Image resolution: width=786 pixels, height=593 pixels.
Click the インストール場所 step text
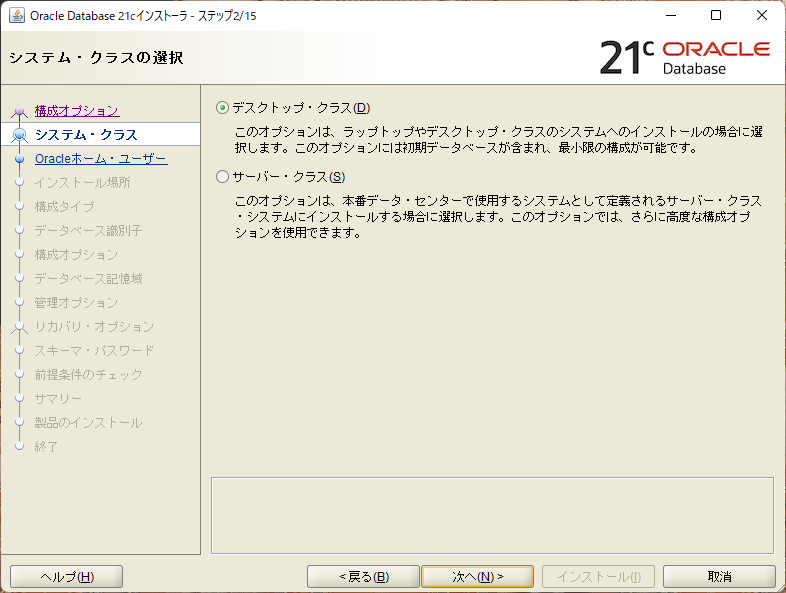82,182
